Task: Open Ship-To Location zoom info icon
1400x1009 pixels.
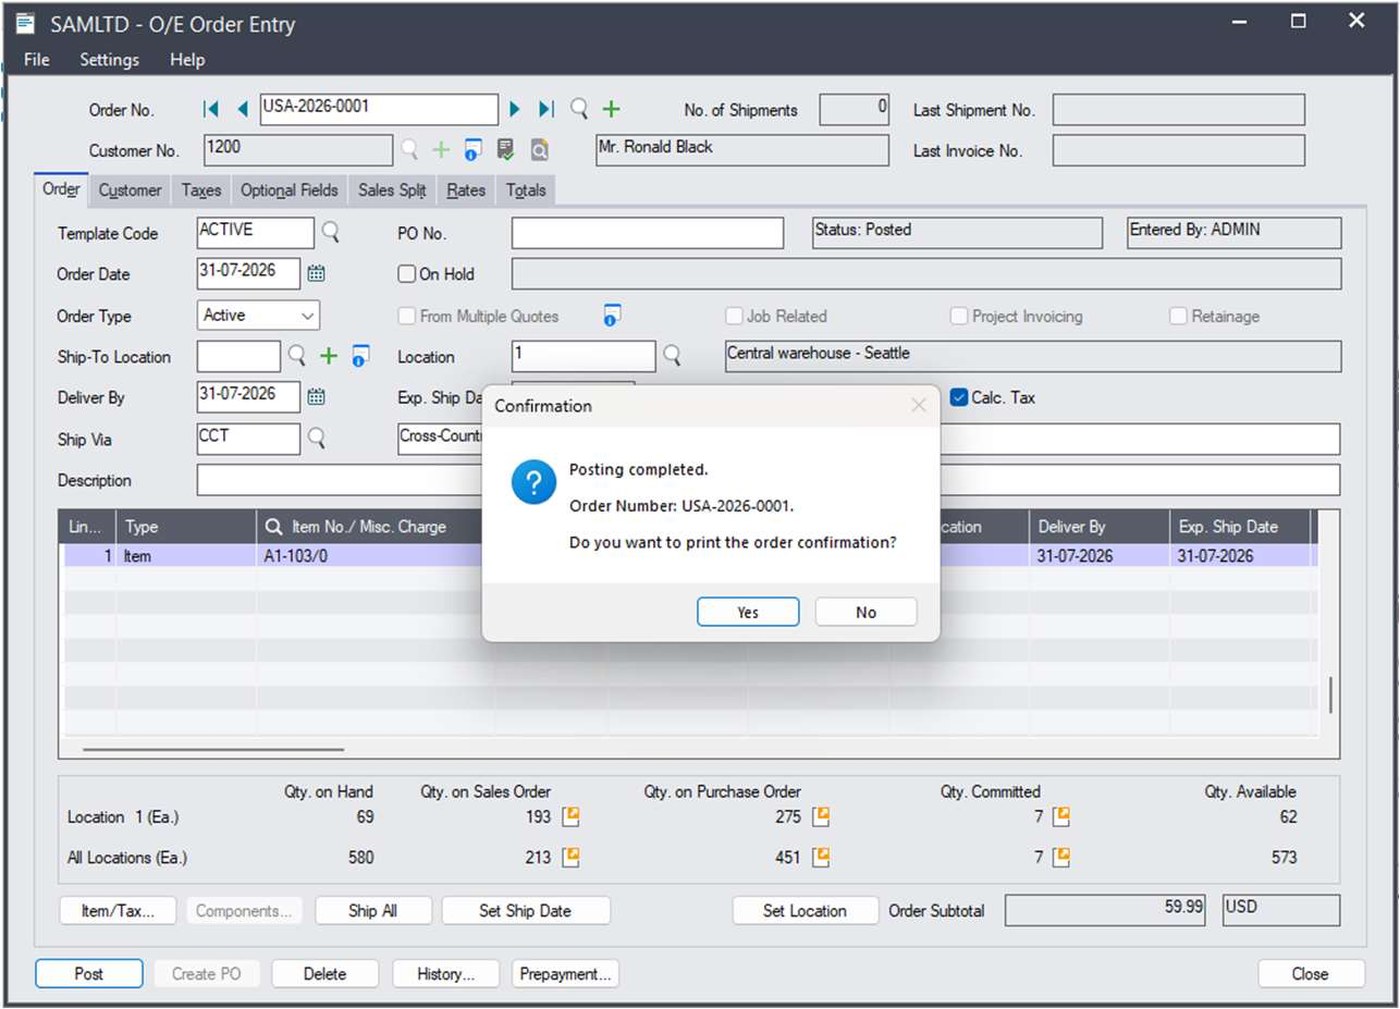Action: pyautogui.click(x=361, y=355)
